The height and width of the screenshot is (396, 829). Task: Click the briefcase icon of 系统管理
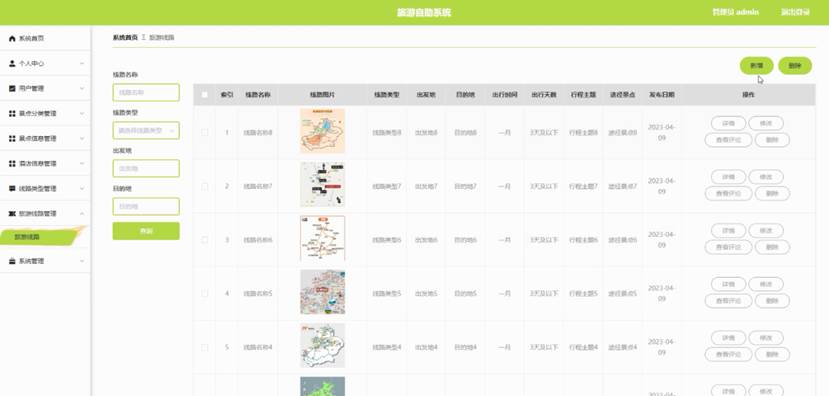click(x=12, y=261)
